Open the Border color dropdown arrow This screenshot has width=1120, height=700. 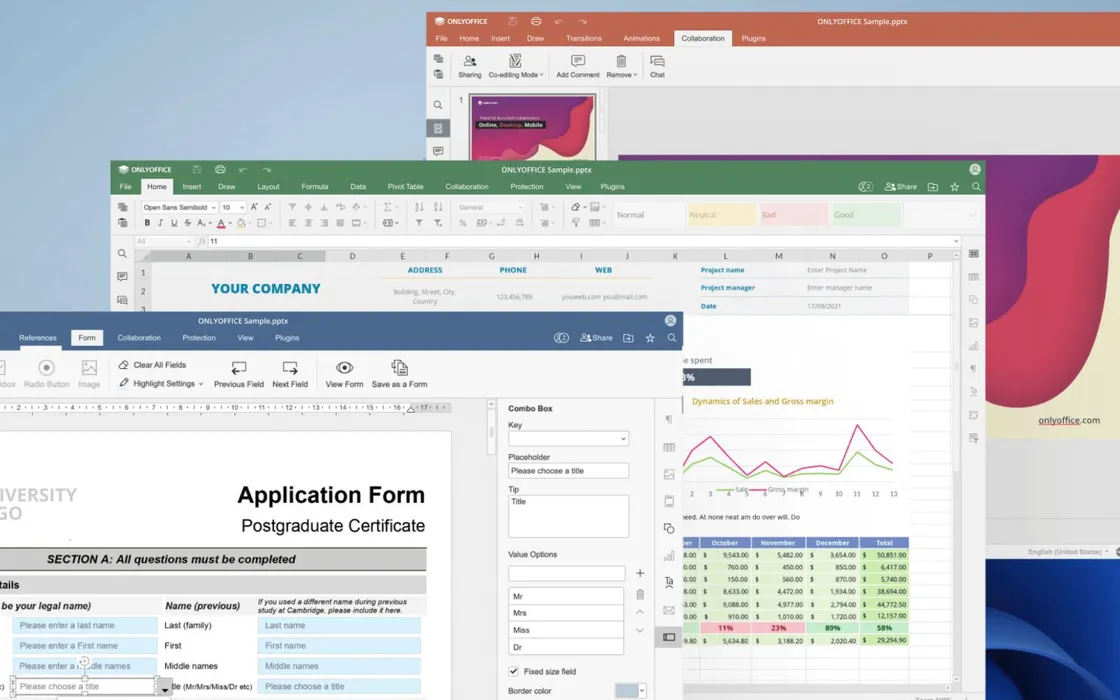(x=642, y=690)
